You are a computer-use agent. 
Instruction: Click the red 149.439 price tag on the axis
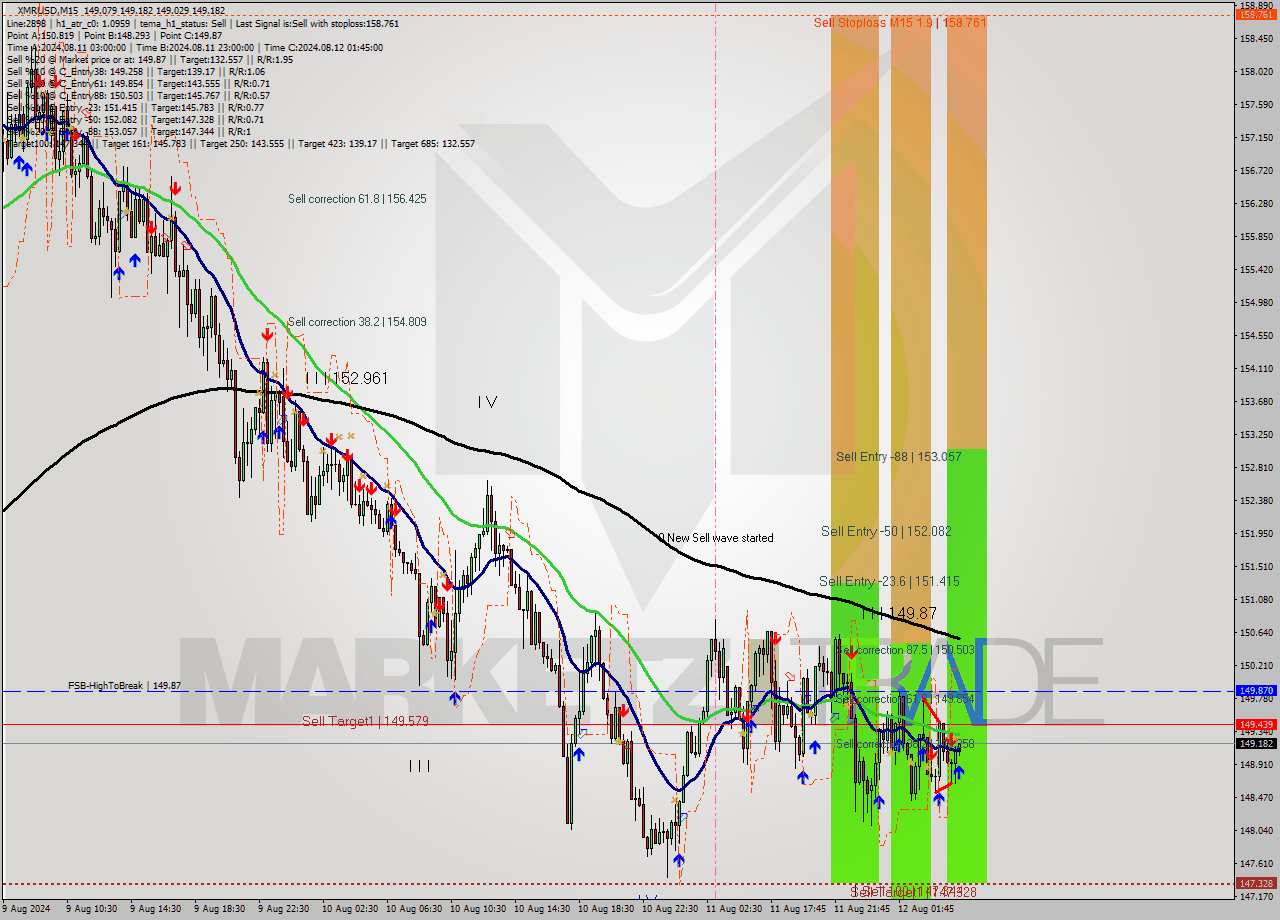click(1257, 724)
